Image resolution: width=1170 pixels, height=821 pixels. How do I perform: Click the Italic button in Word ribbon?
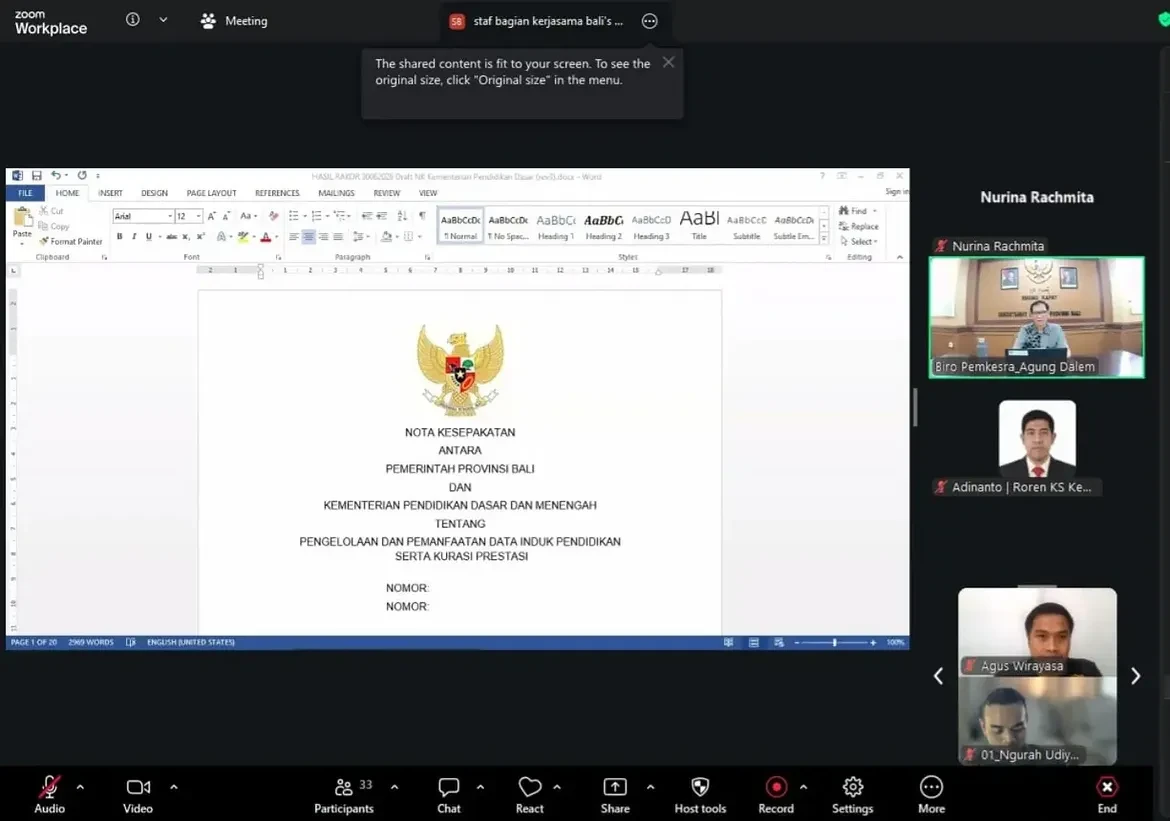(134, 237)
